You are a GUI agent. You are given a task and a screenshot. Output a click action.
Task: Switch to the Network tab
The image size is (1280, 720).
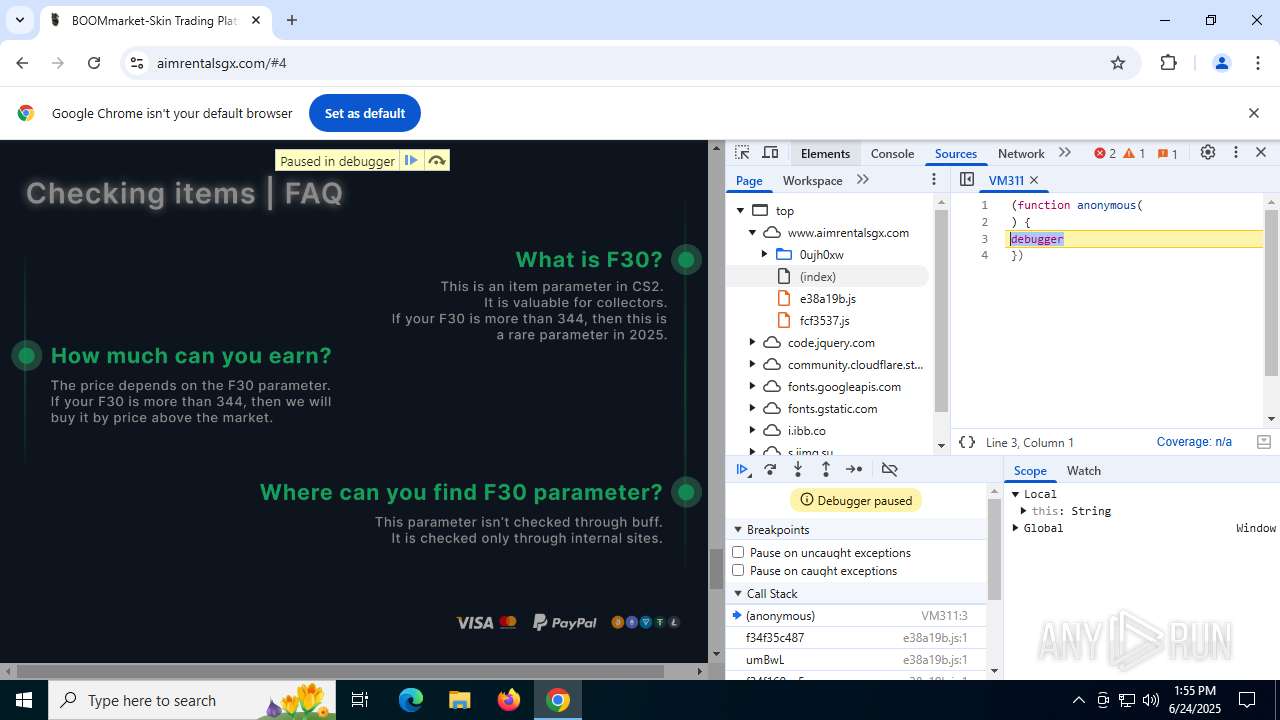(1021, 153)
